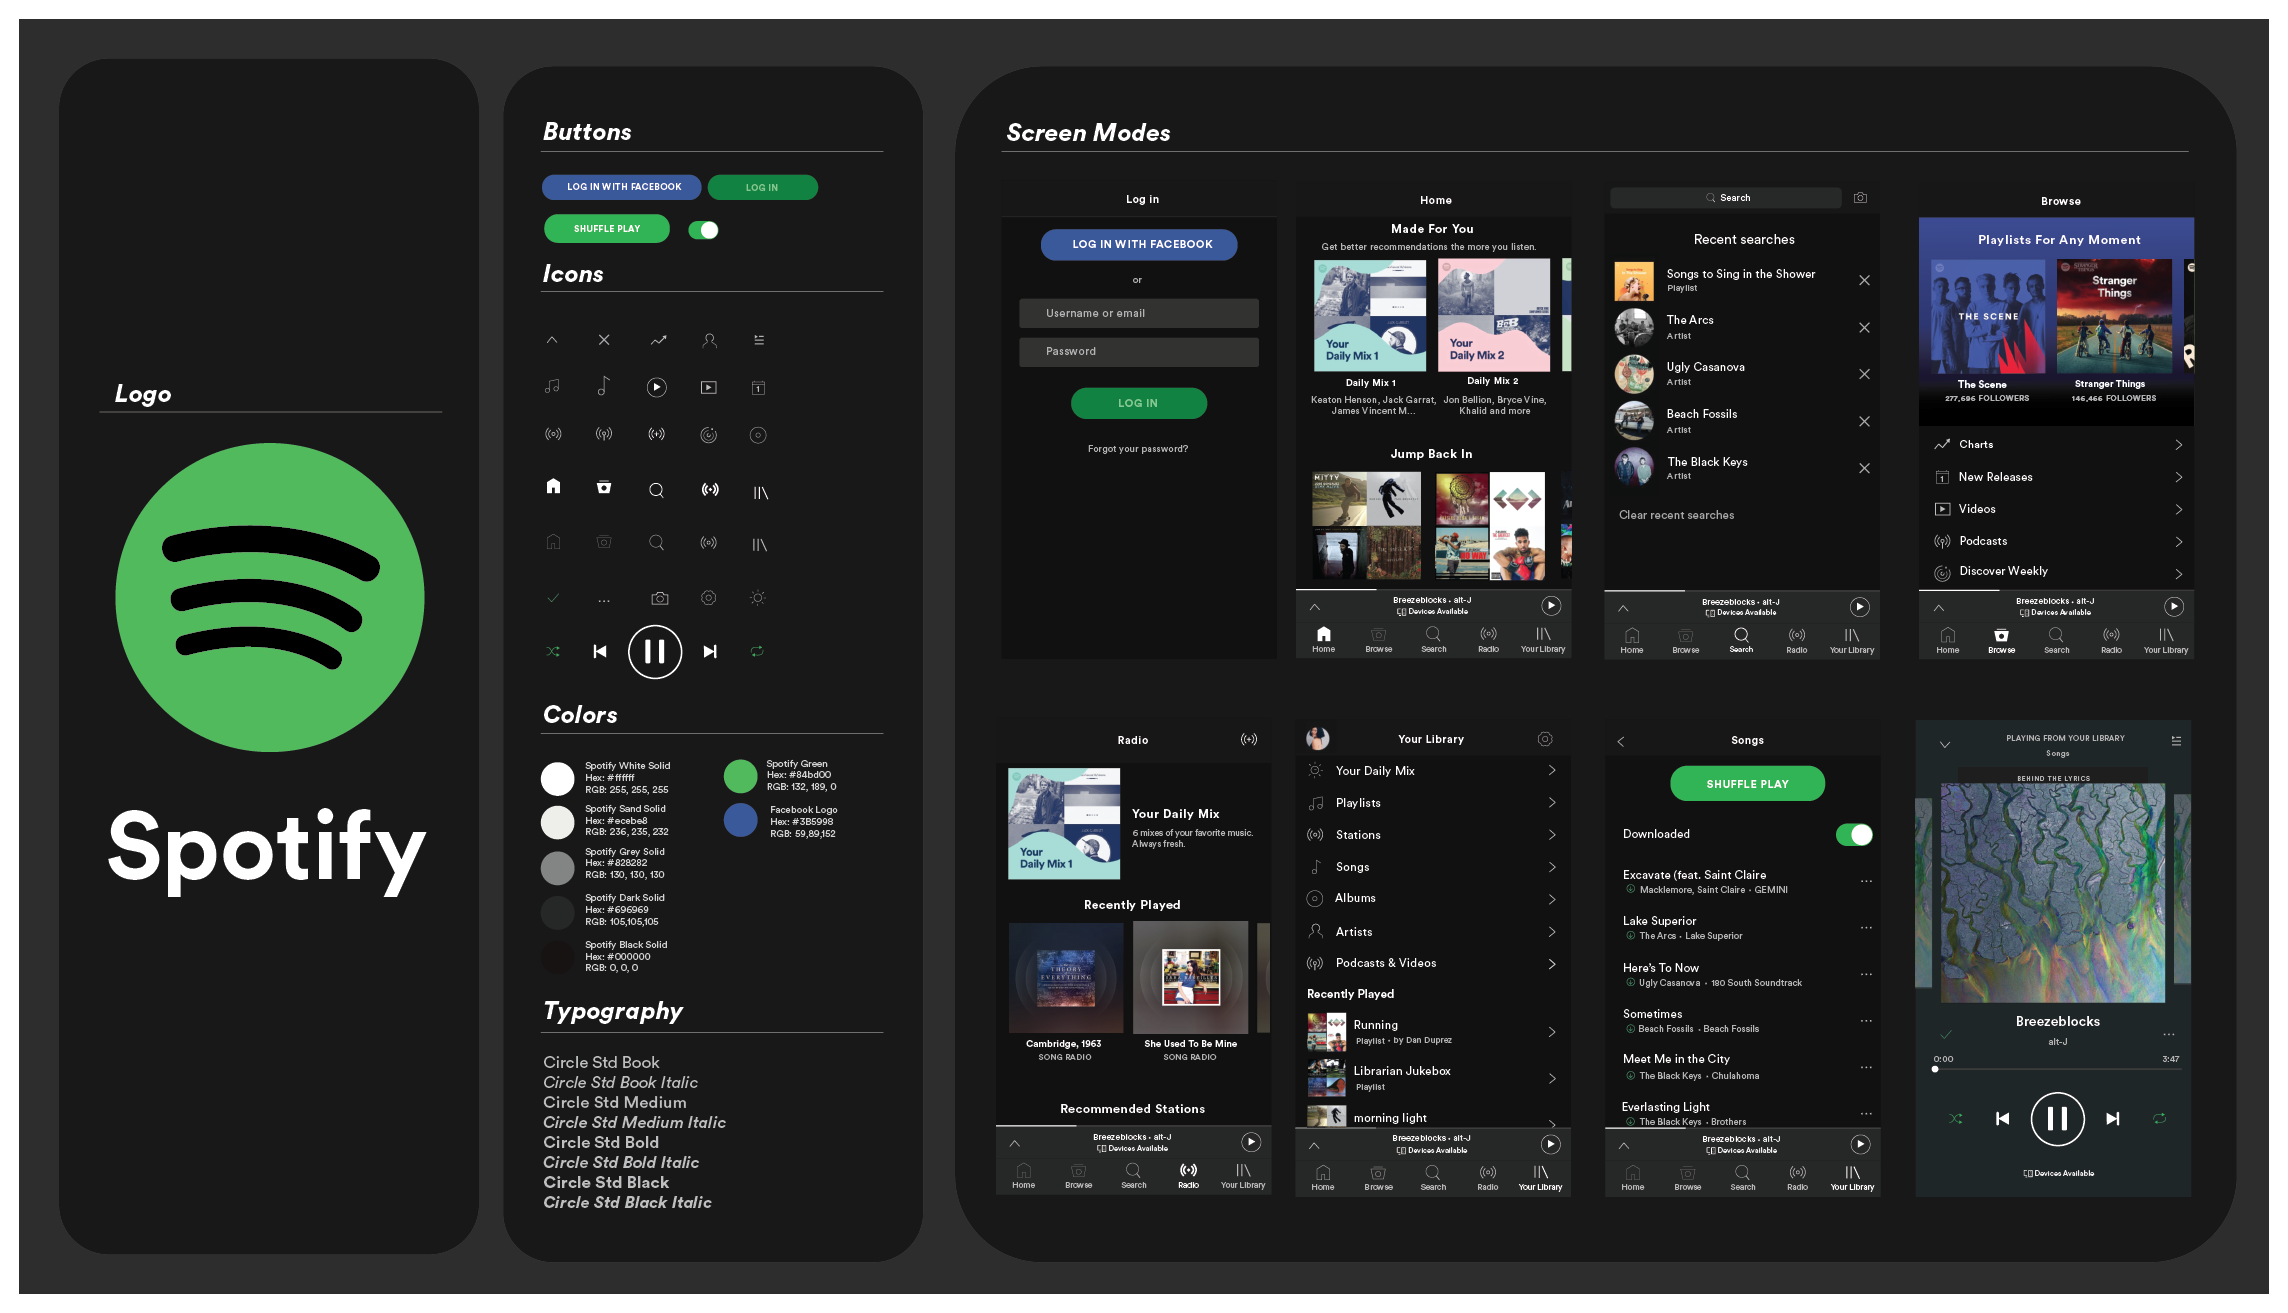Click SHUFFLE PLAY on the Songs screen
The width and height of the screenshot is (2288, 1313).
tap(1747, 784)
